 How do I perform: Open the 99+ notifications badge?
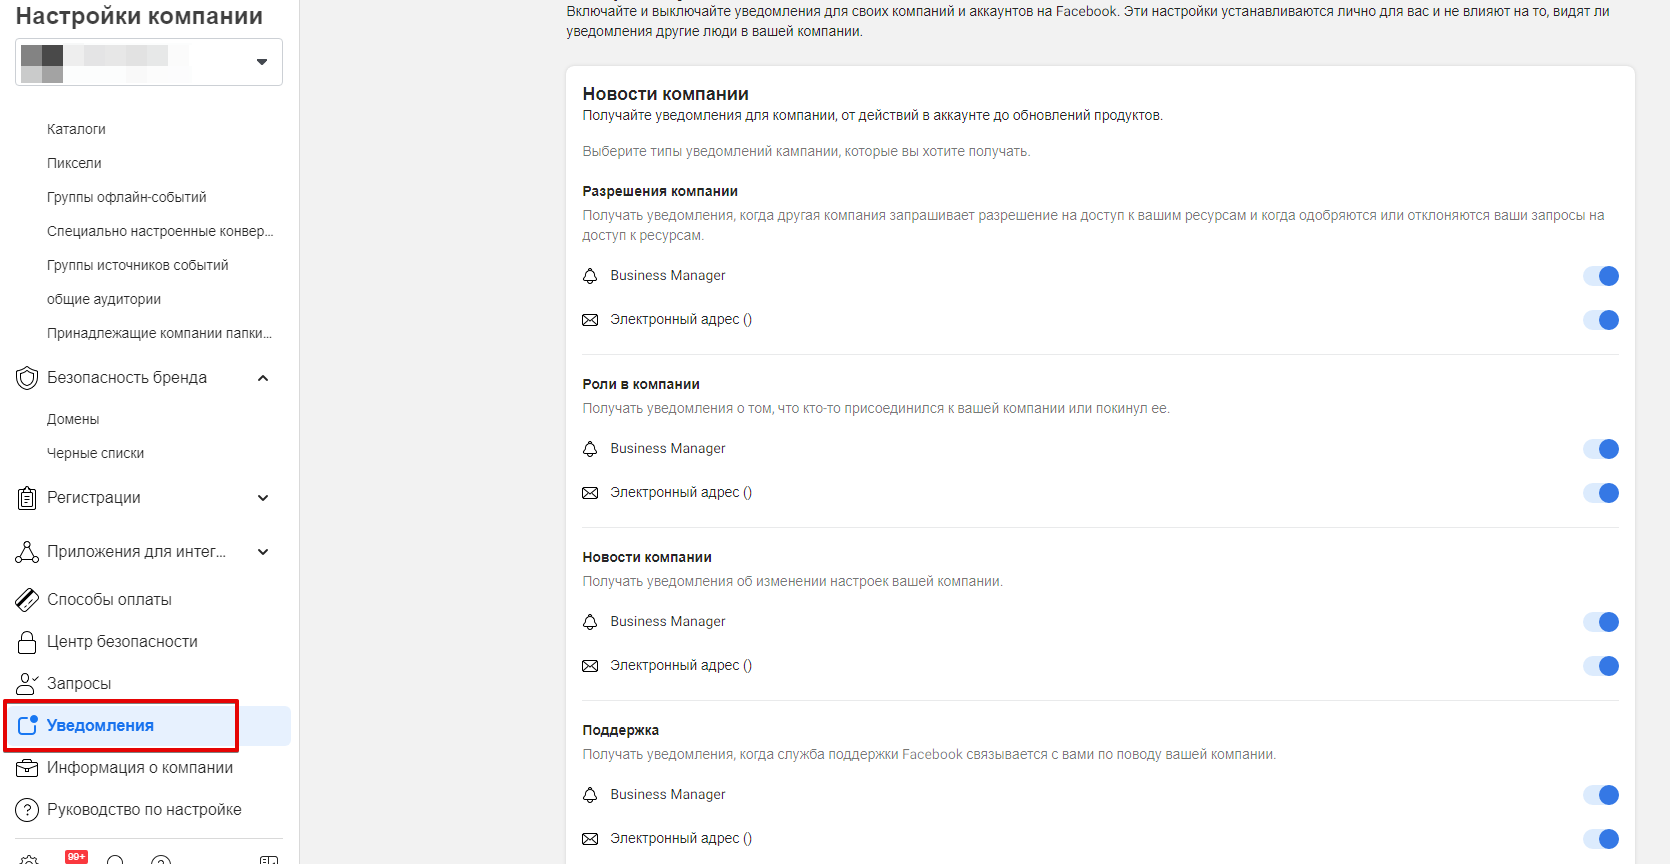click(76, 857)
